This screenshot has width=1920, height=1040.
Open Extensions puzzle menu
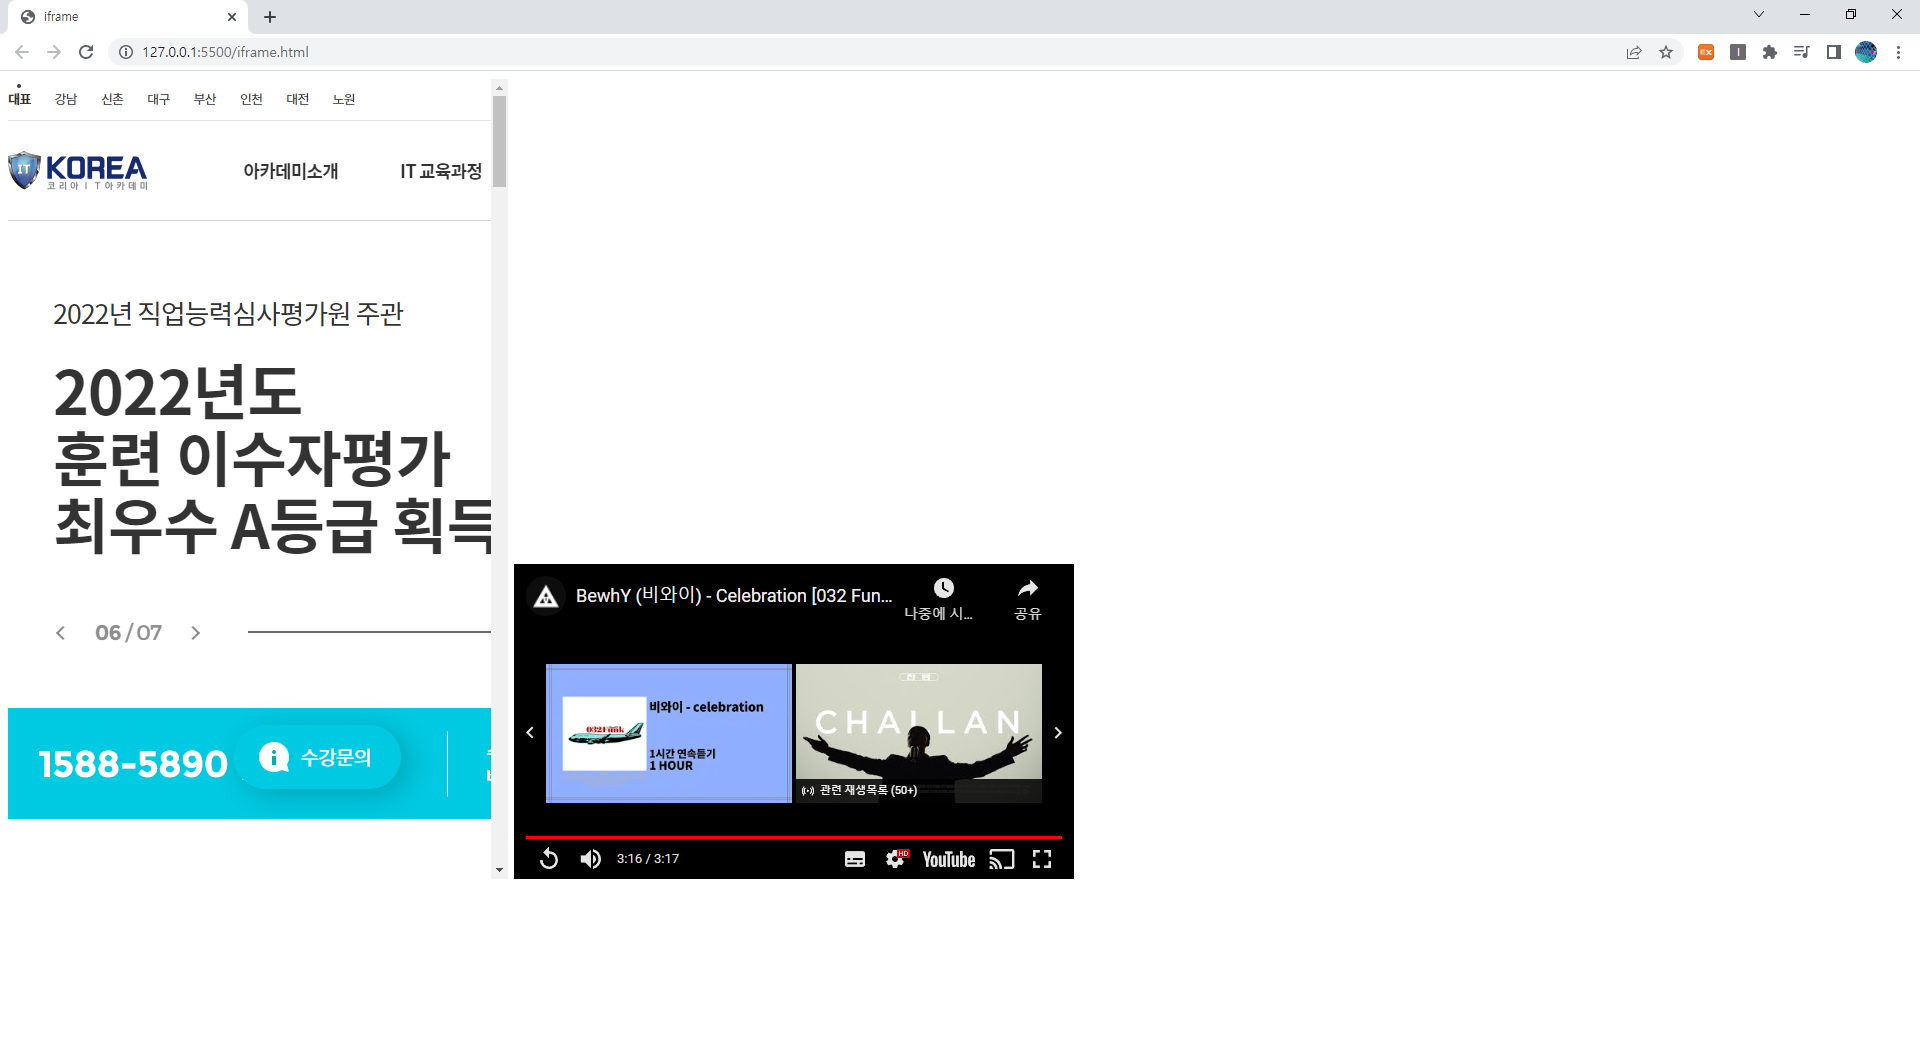tap(1770, 52)
